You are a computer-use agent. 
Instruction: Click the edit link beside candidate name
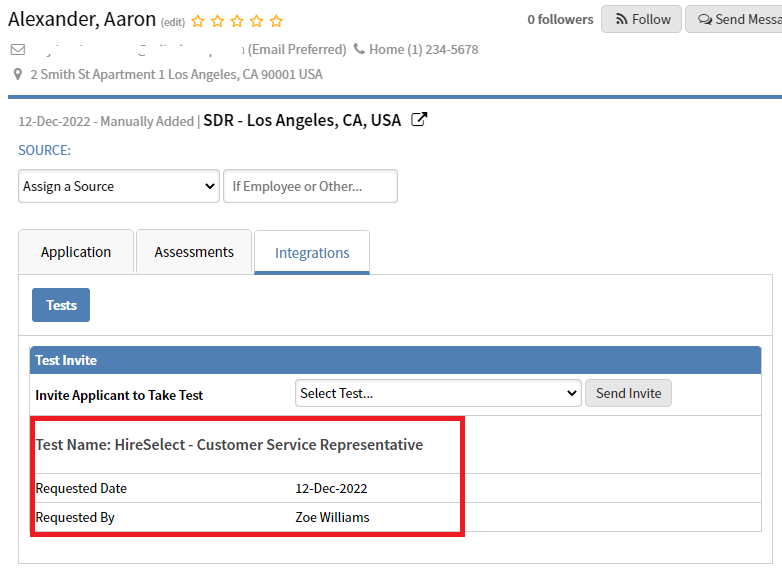point(173,22)
